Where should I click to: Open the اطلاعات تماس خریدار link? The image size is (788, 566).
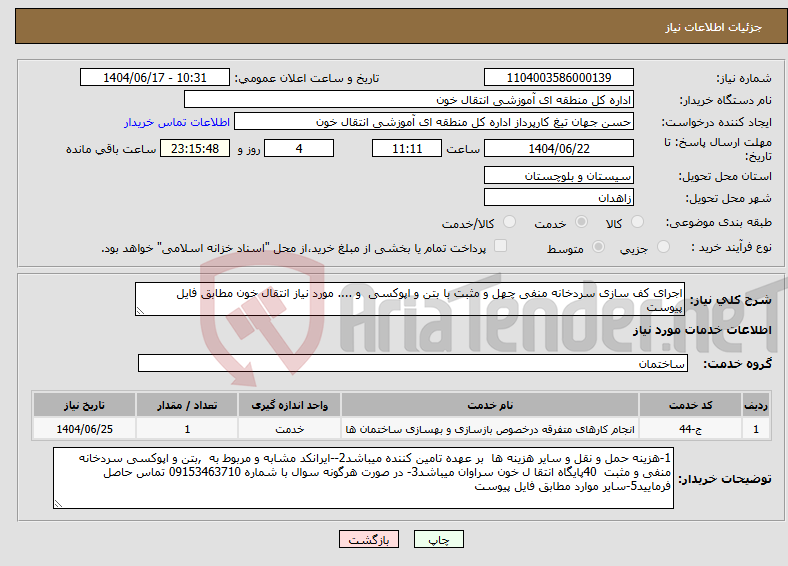pyautogui.click(x=177, y=122)
